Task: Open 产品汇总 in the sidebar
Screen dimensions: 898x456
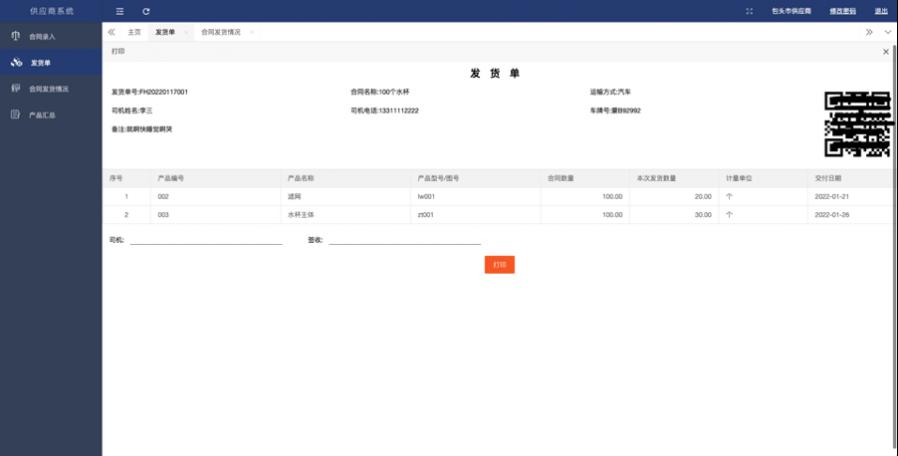Action: (x=51, y=115)
